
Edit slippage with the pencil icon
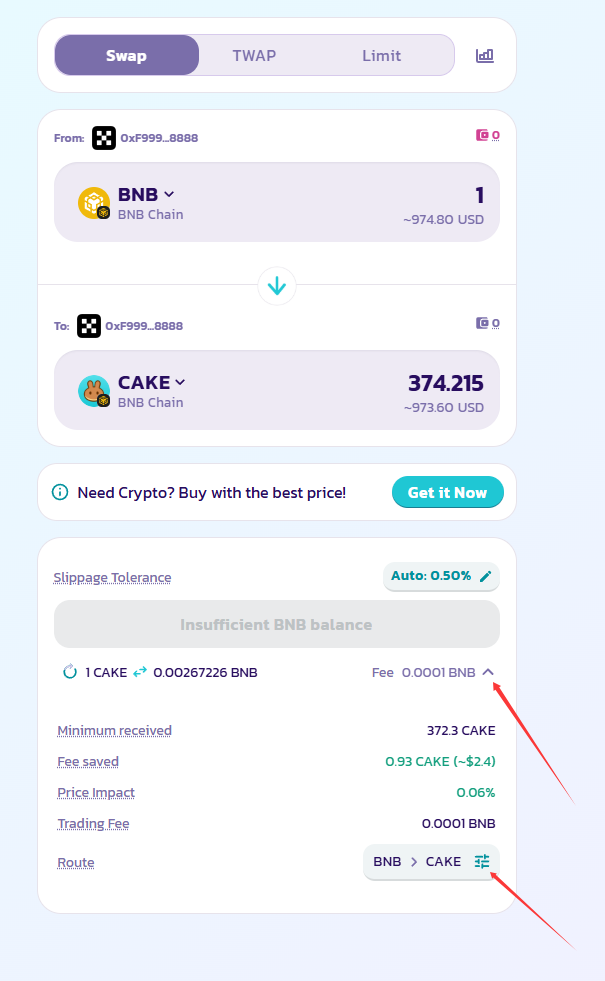coord(486,576)
